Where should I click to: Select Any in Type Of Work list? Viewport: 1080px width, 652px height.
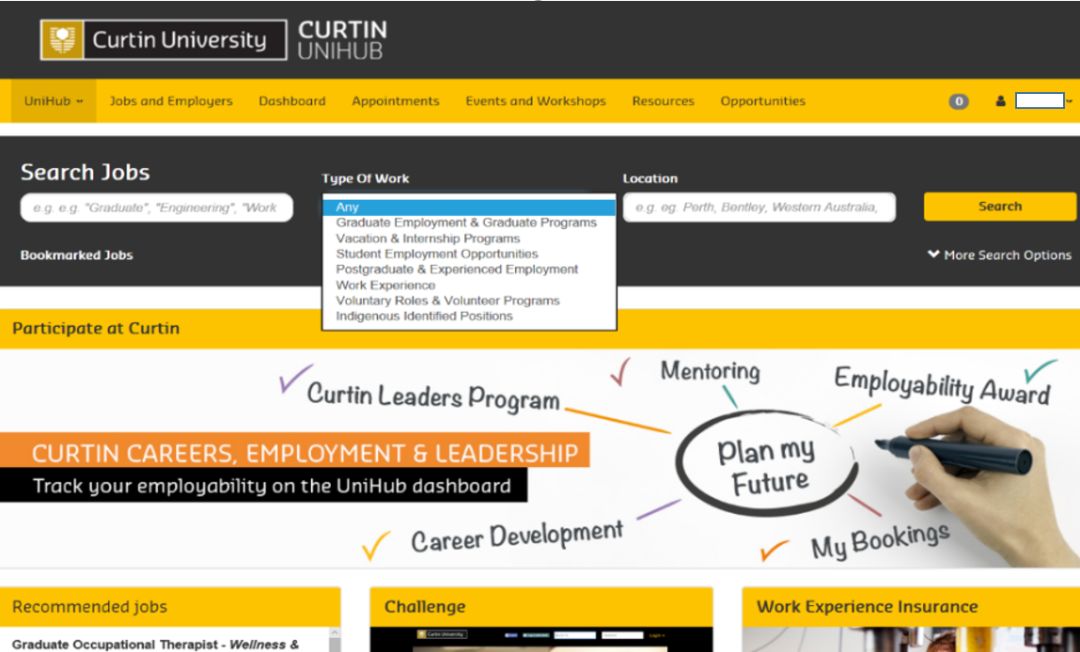pos(469,207)
